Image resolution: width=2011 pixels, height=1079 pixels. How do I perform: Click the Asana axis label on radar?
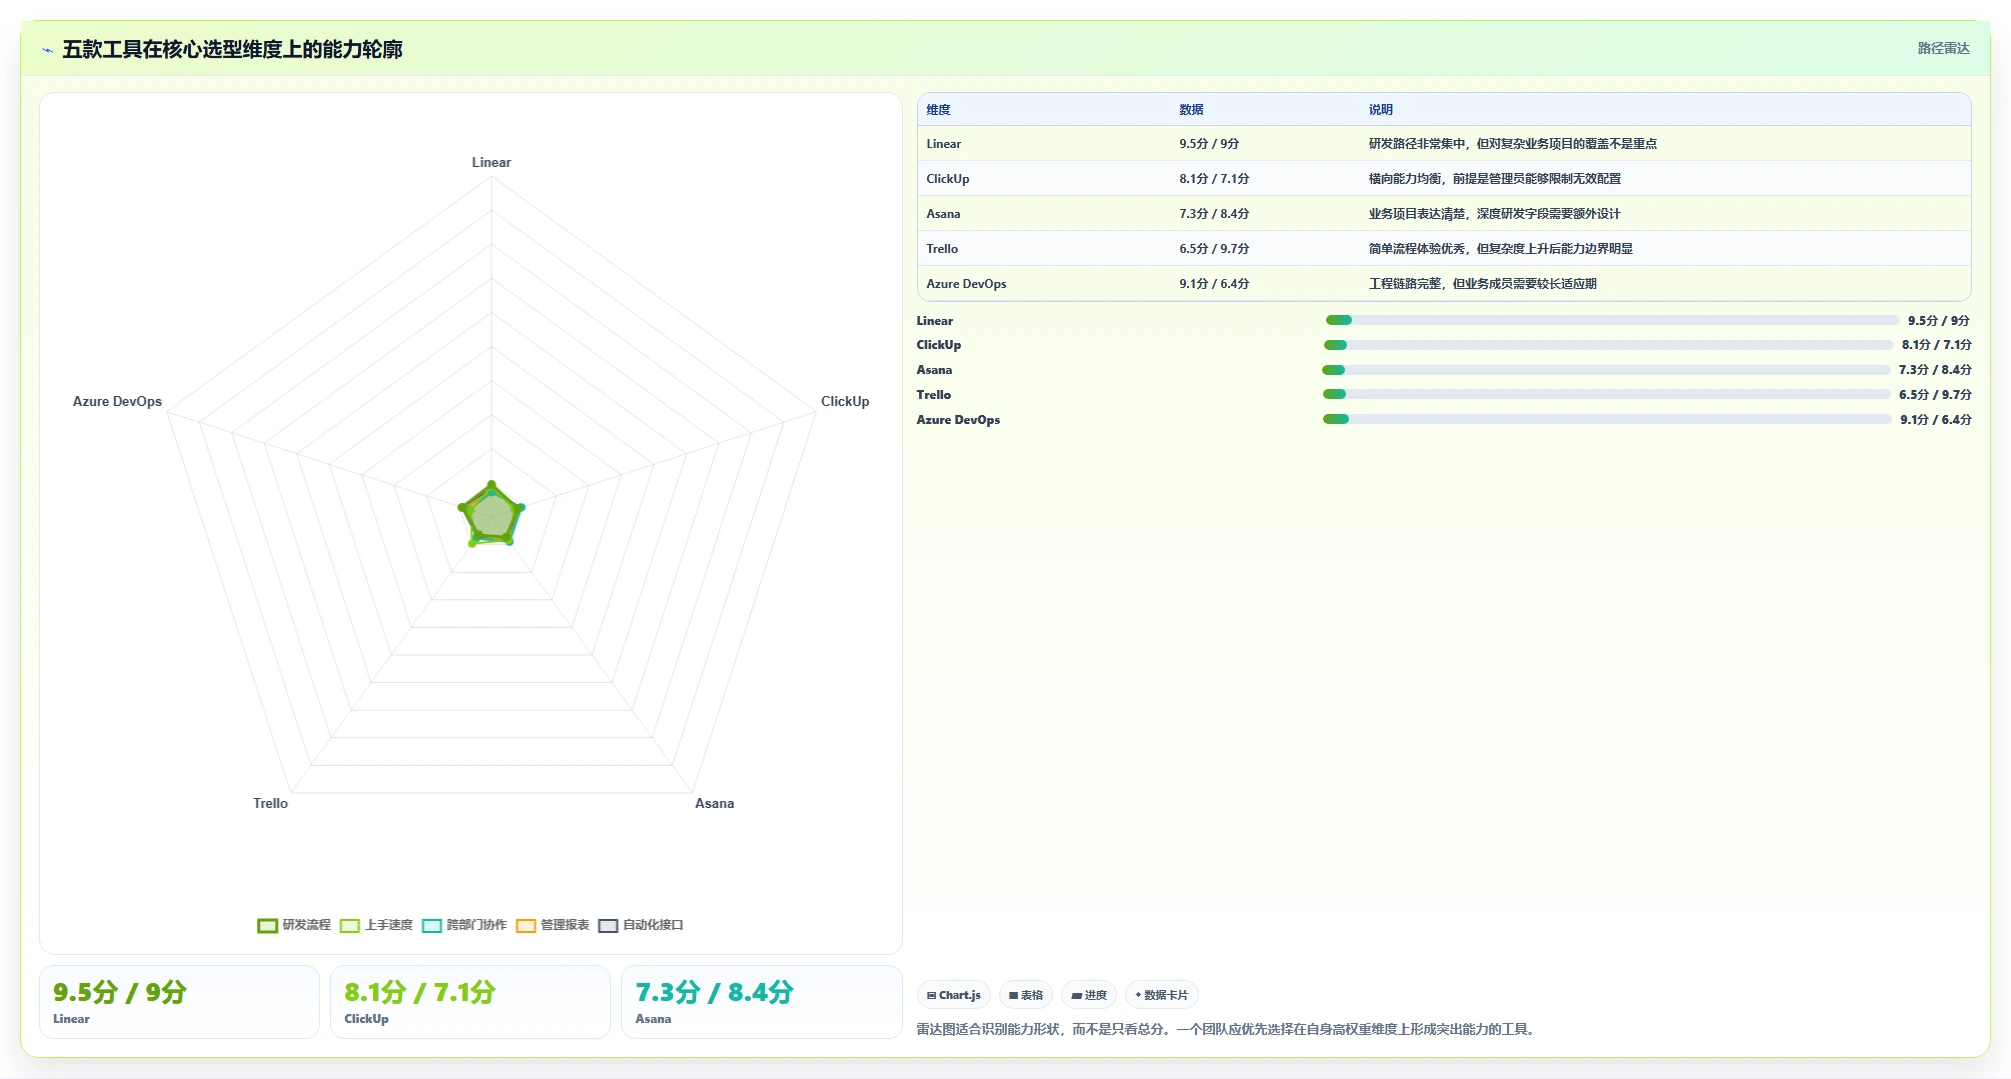tap(714, 803)
